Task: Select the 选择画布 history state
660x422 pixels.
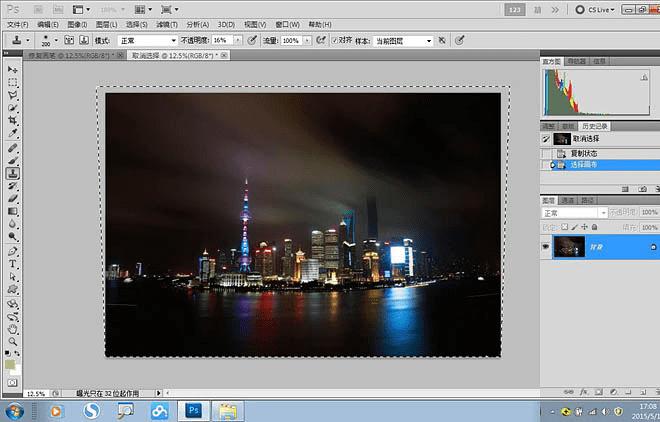Action: [600, 165]
